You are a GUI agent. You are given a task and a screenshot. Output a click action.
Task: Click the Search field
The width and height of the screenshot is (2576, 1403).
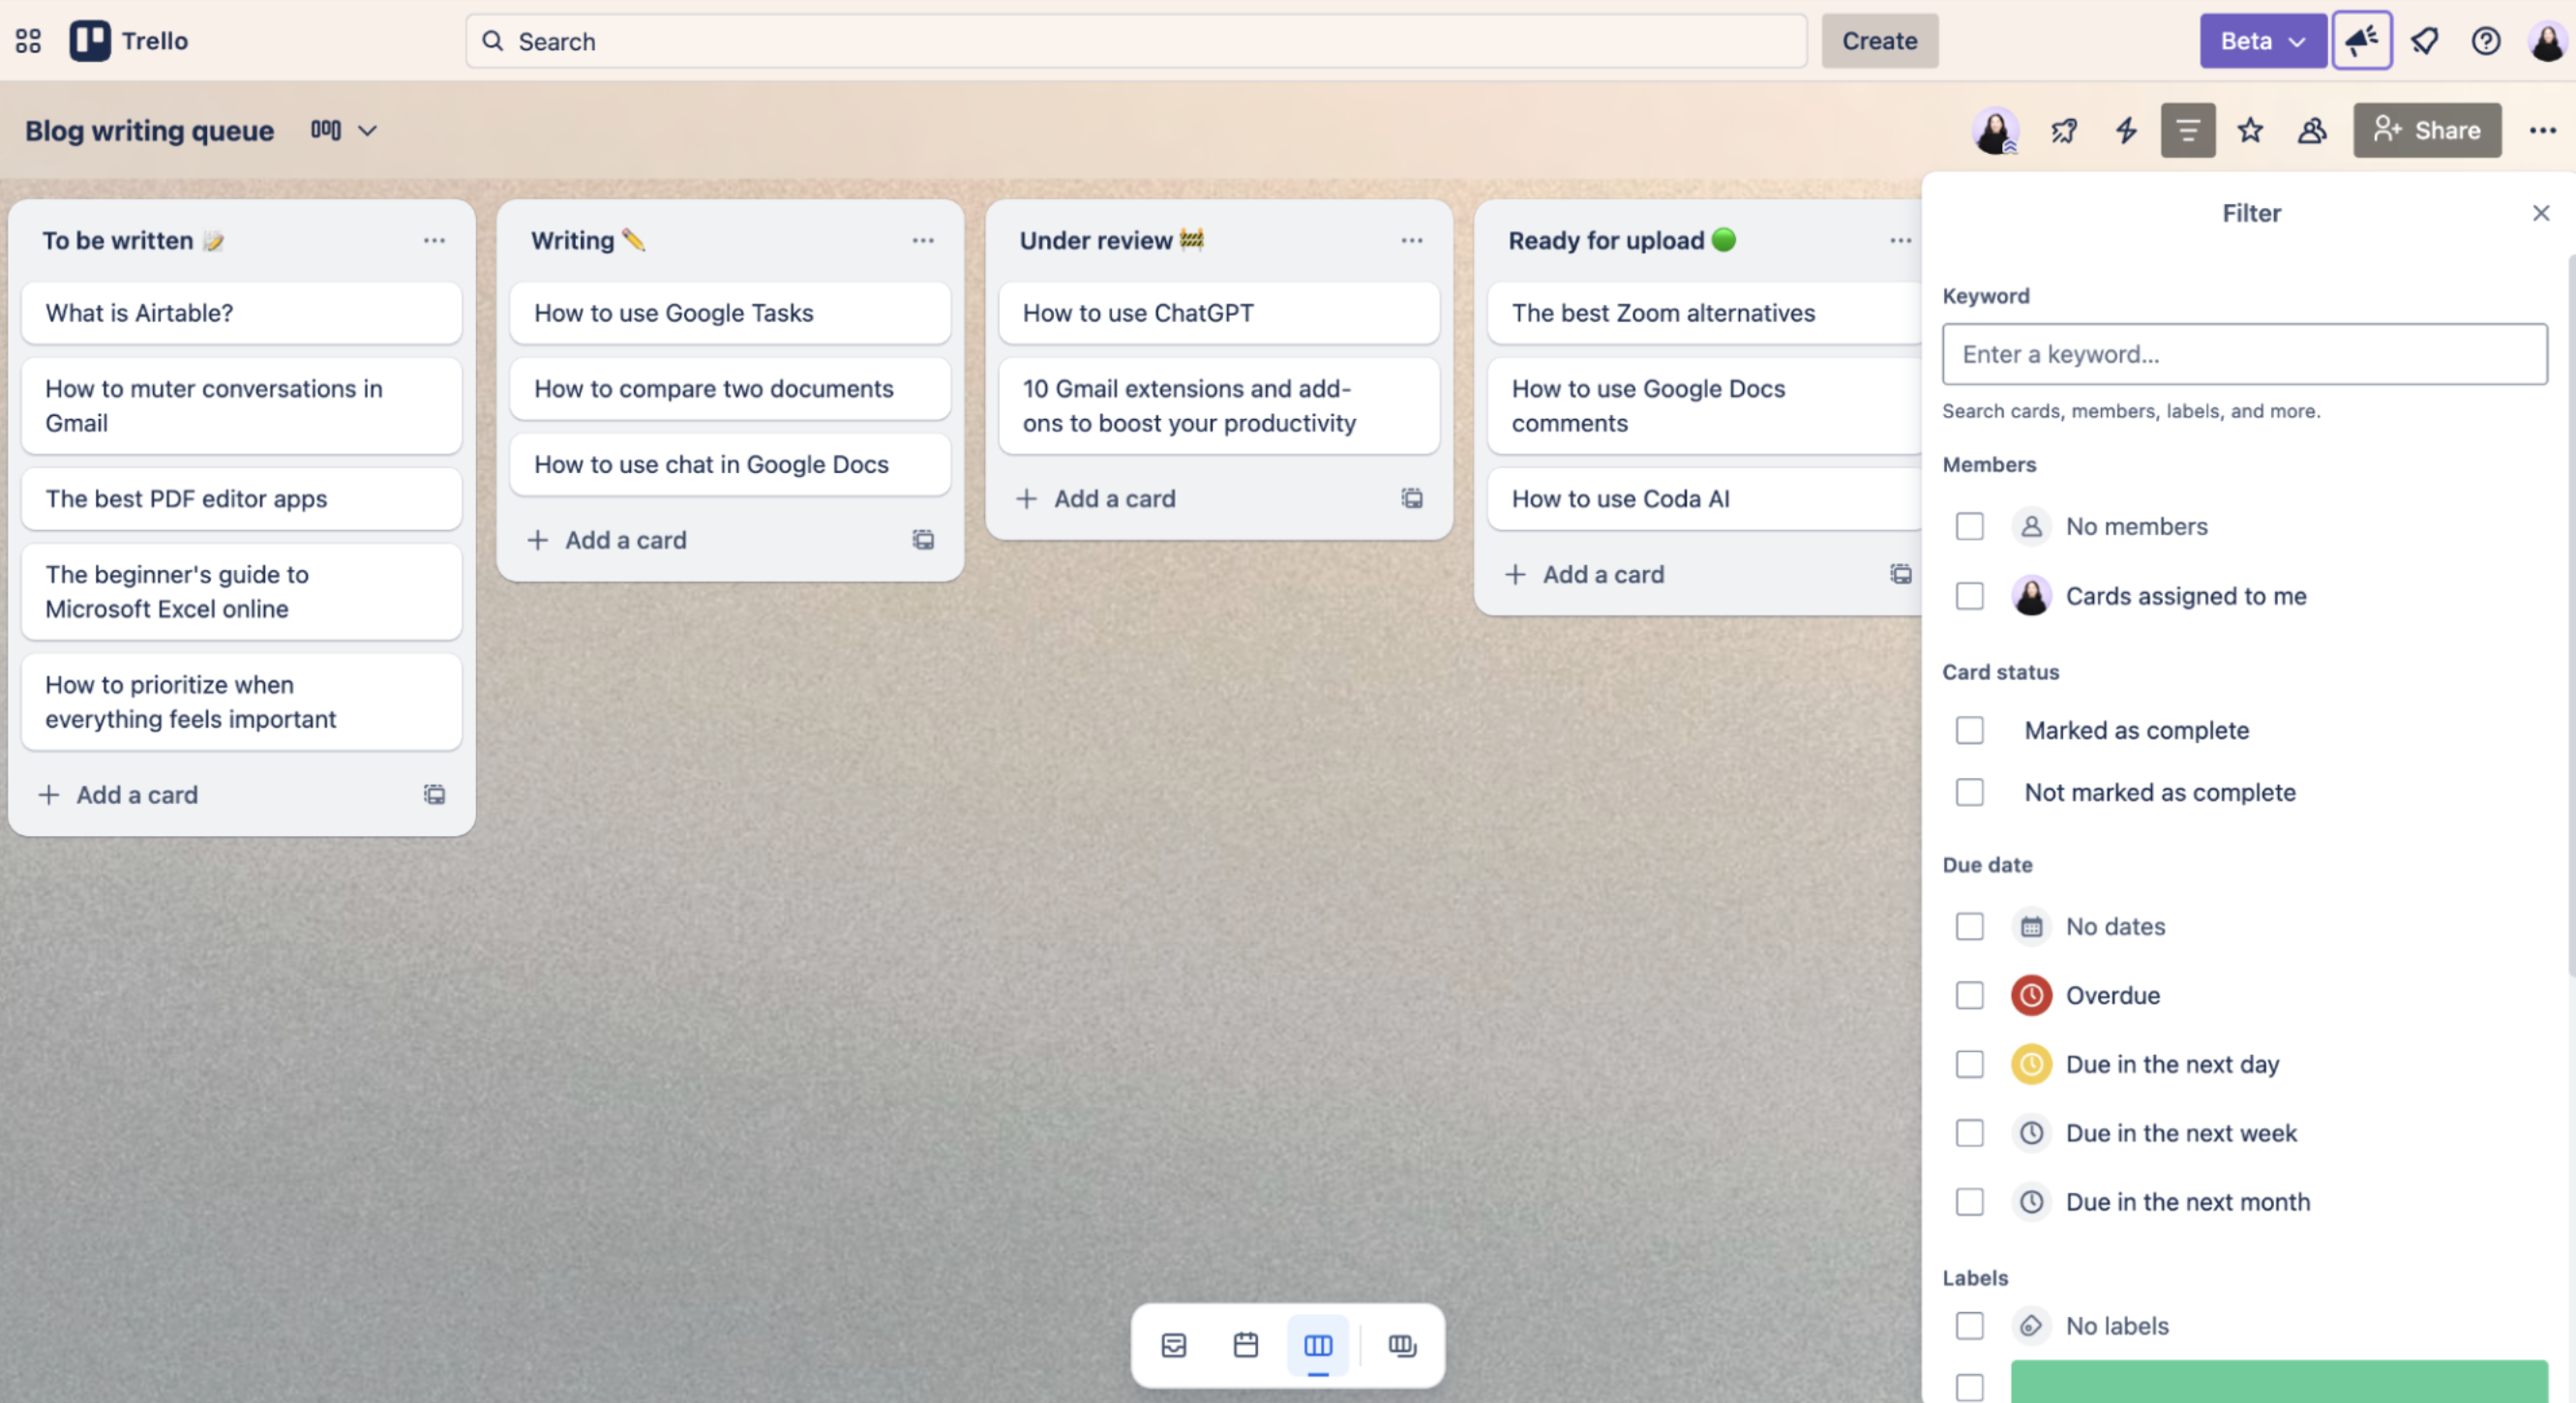click(1136, 41)
